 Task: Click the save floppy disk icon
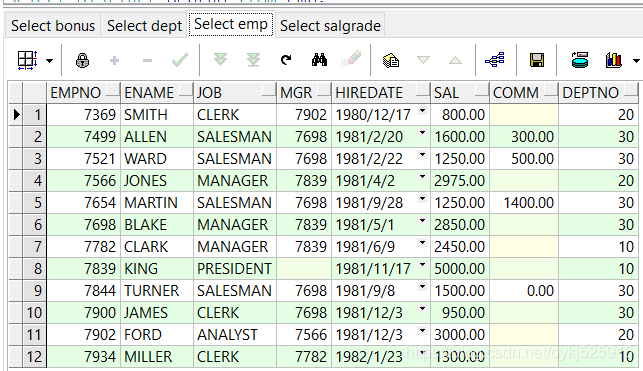click(537, 61)
